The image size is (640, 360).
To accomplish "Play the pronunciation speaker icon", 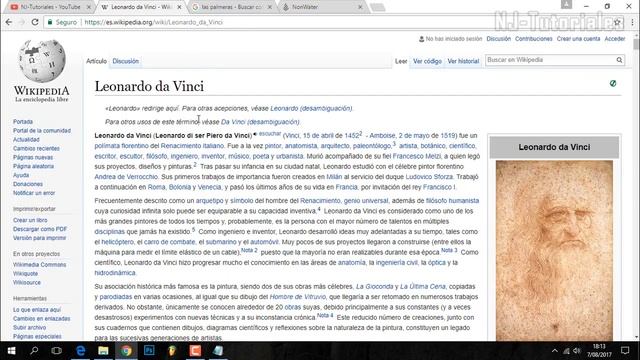I will (255, 133).
